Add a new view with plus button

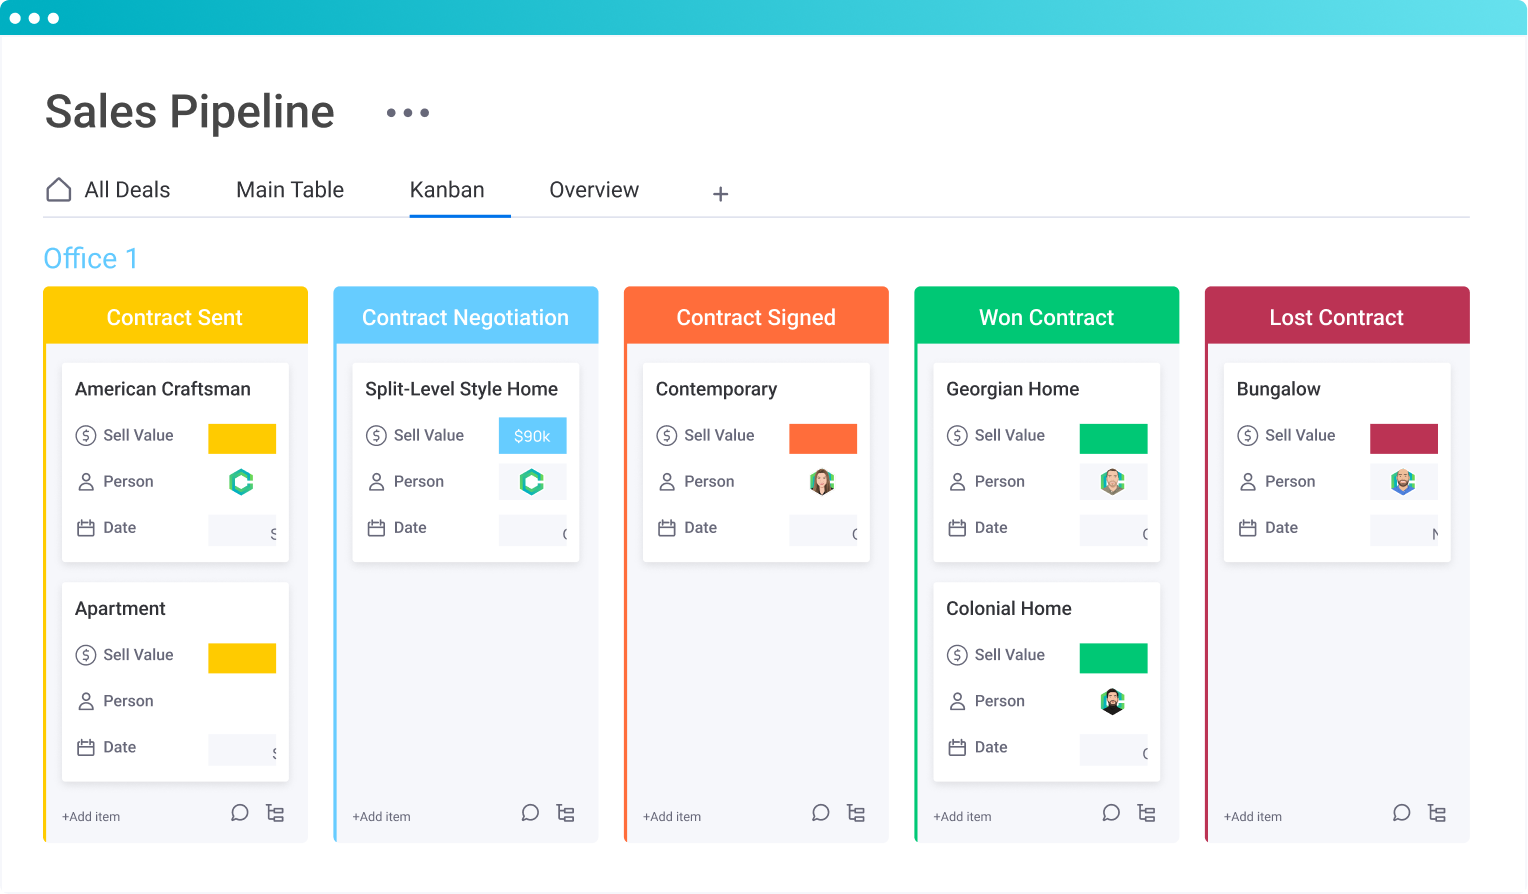tap(720, 194)
